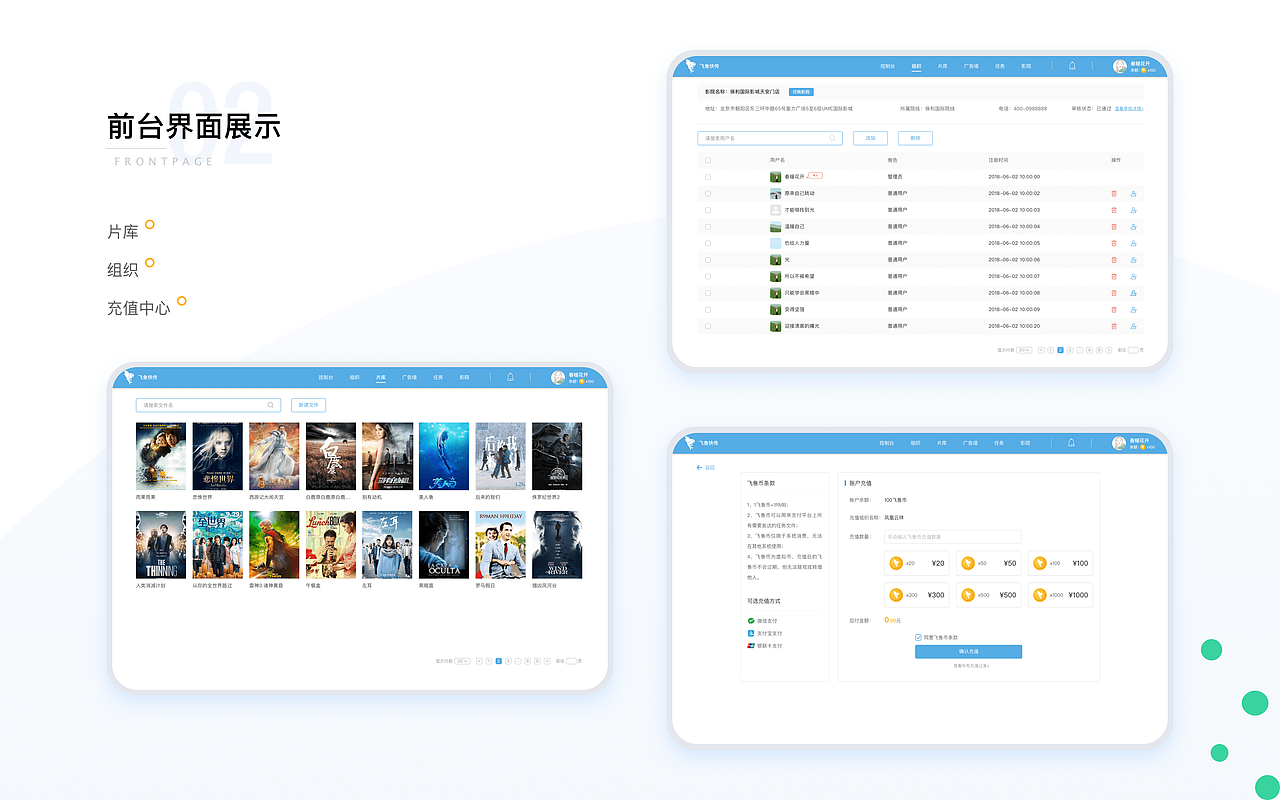Screen dimensions: 1280x800
Task: Open the Wind River movie poster
Action: pyautogui.click(x=557, y=545)
